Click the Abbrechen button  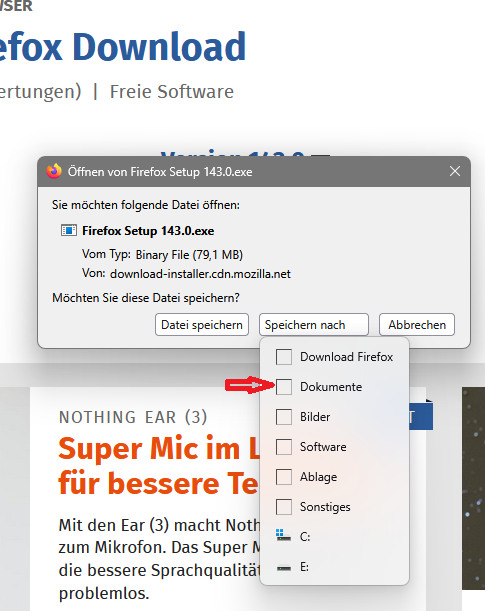417,325
